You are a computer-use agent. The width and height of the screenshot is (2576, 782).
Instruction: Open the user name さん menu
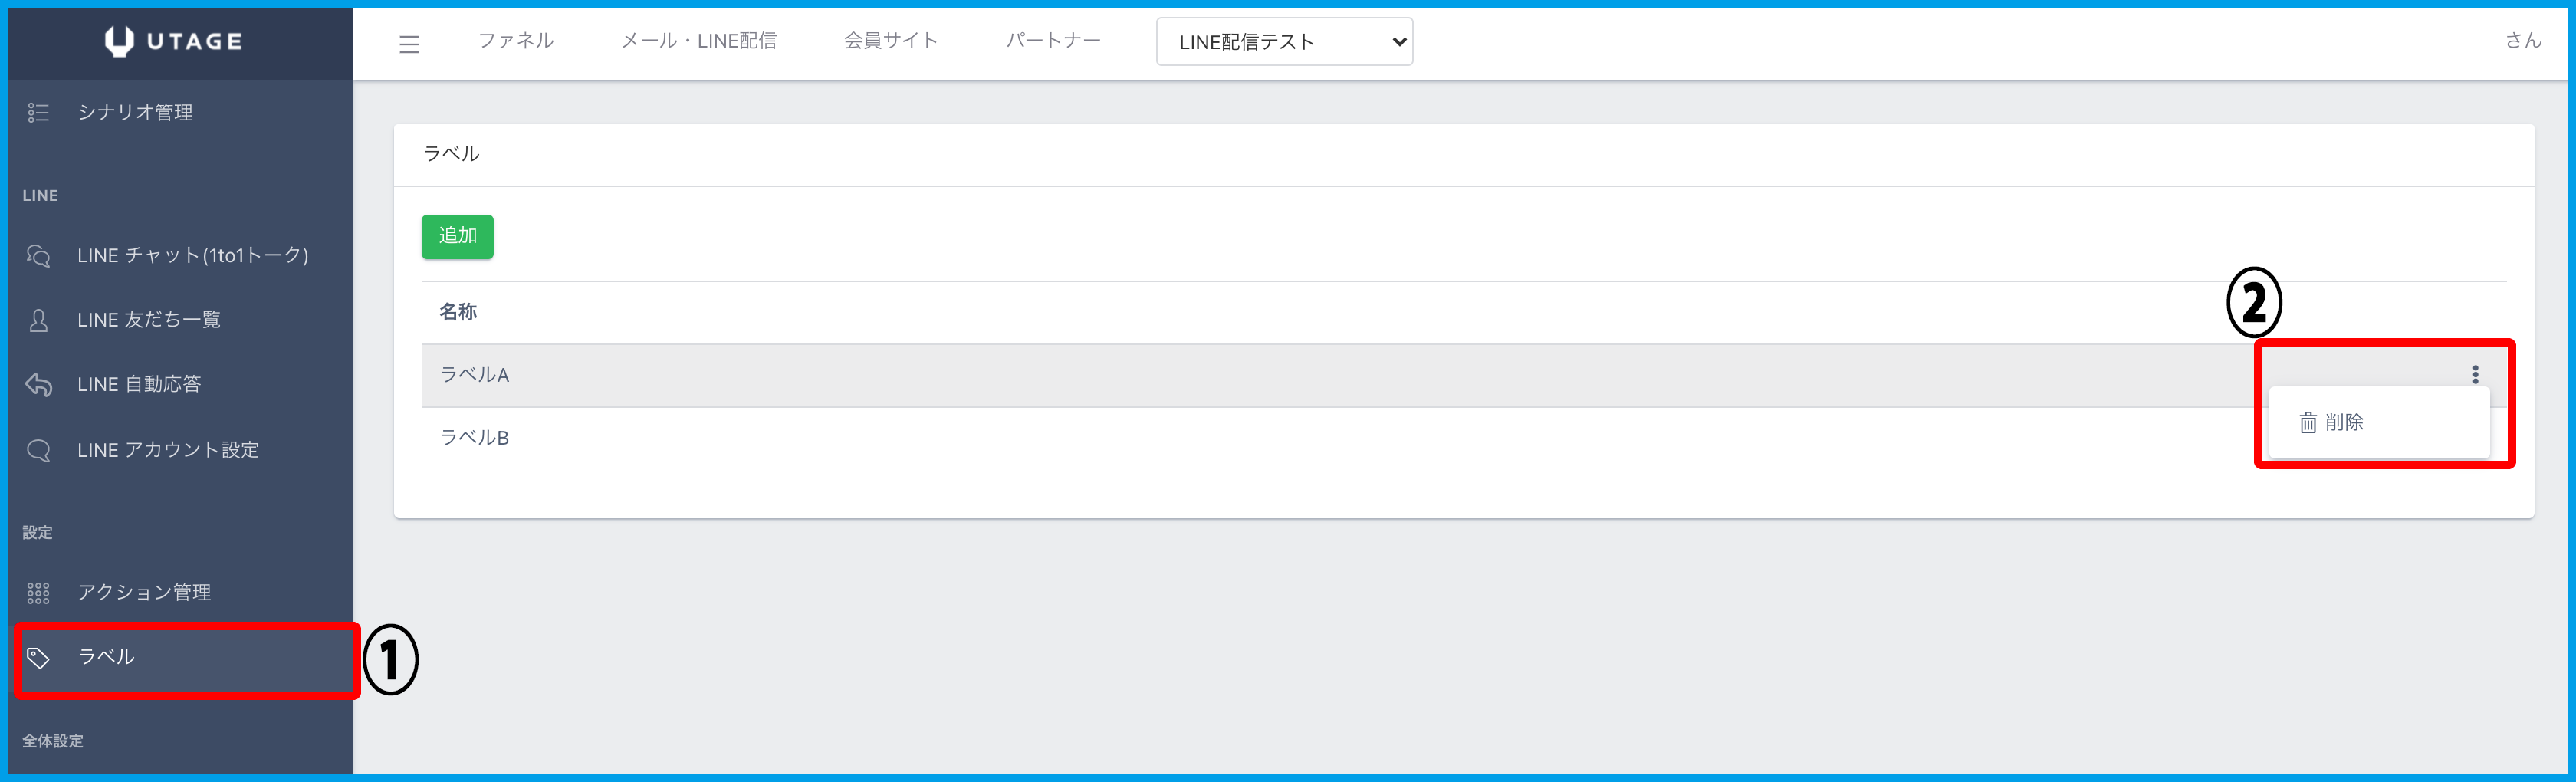(x=2522, y=41)
